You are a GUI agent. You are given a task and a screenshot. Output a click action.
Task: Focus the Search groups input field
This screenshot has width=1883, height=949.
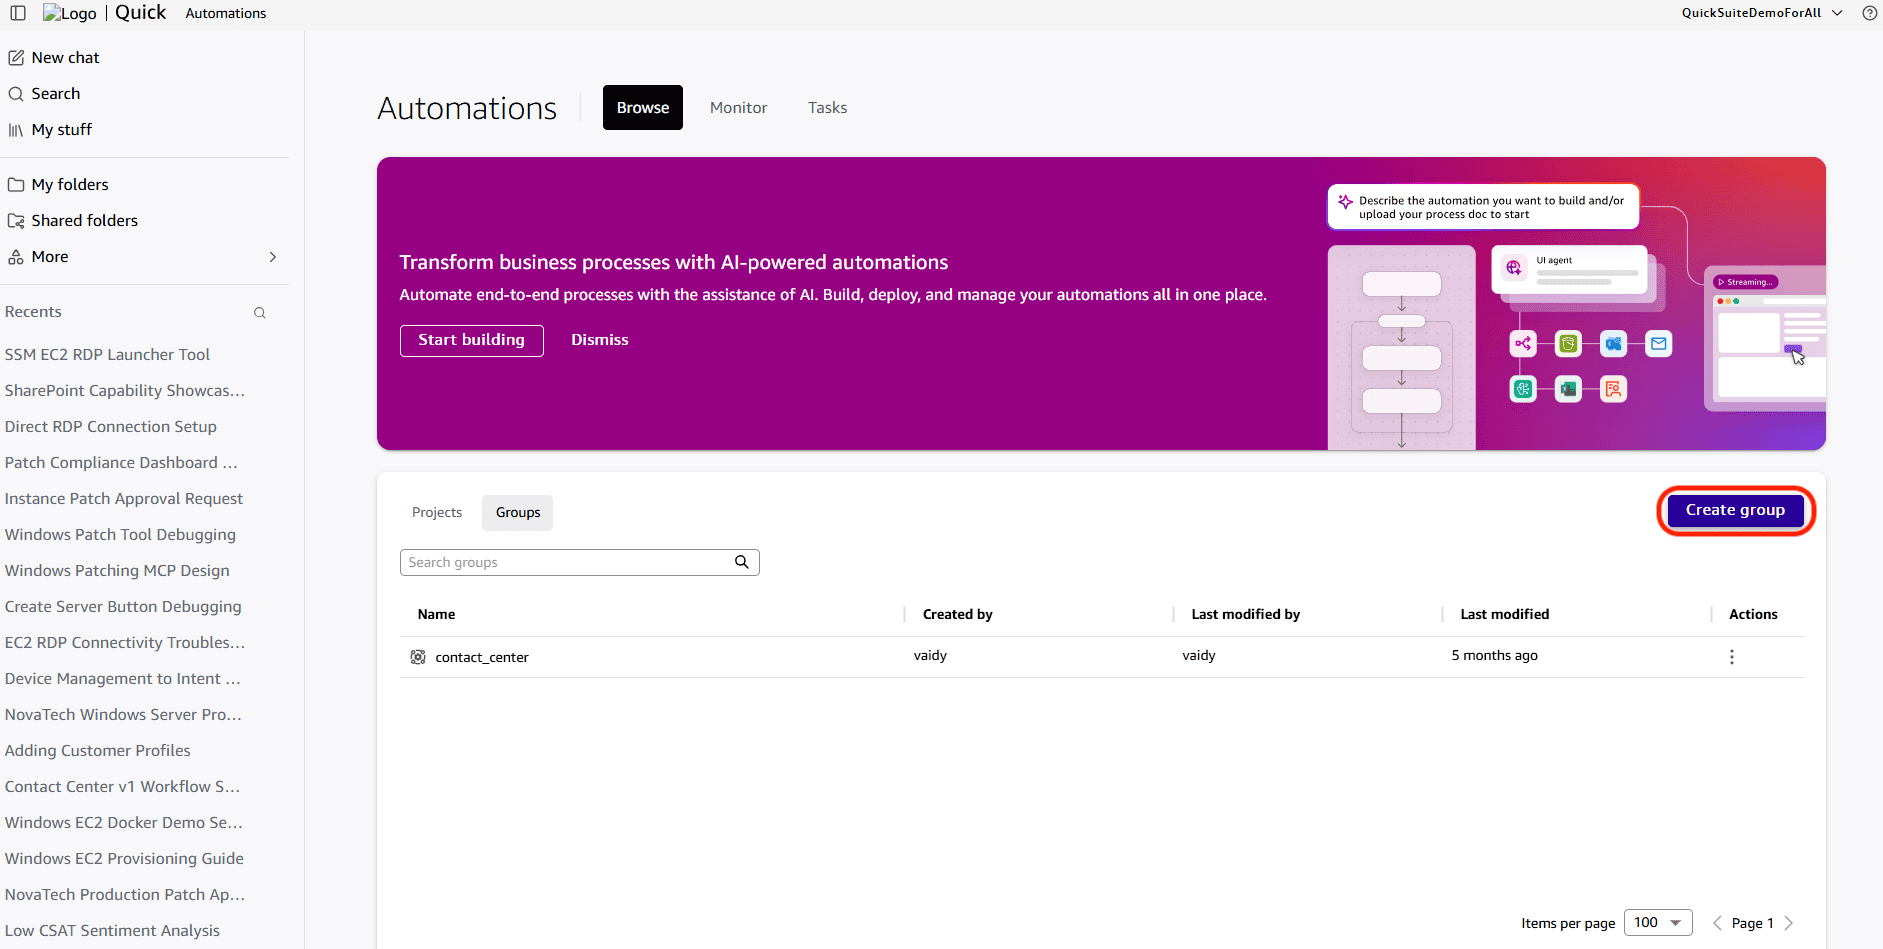pos(580,562)
